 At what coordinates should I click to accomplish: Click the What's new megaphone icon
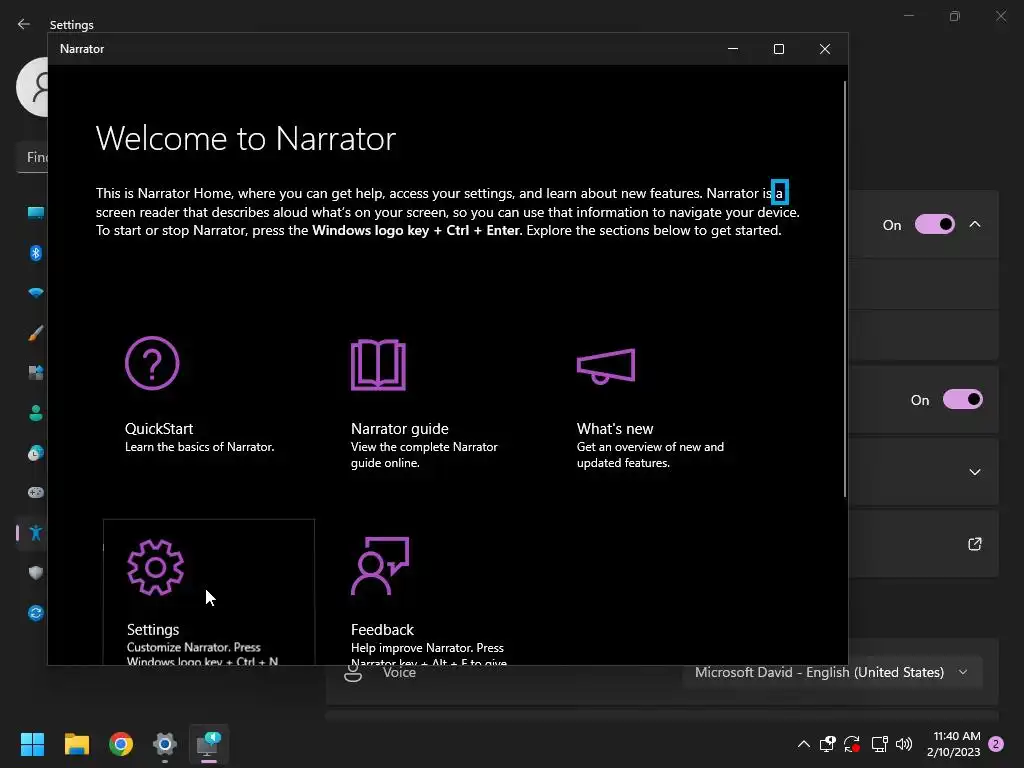point(606,366)
